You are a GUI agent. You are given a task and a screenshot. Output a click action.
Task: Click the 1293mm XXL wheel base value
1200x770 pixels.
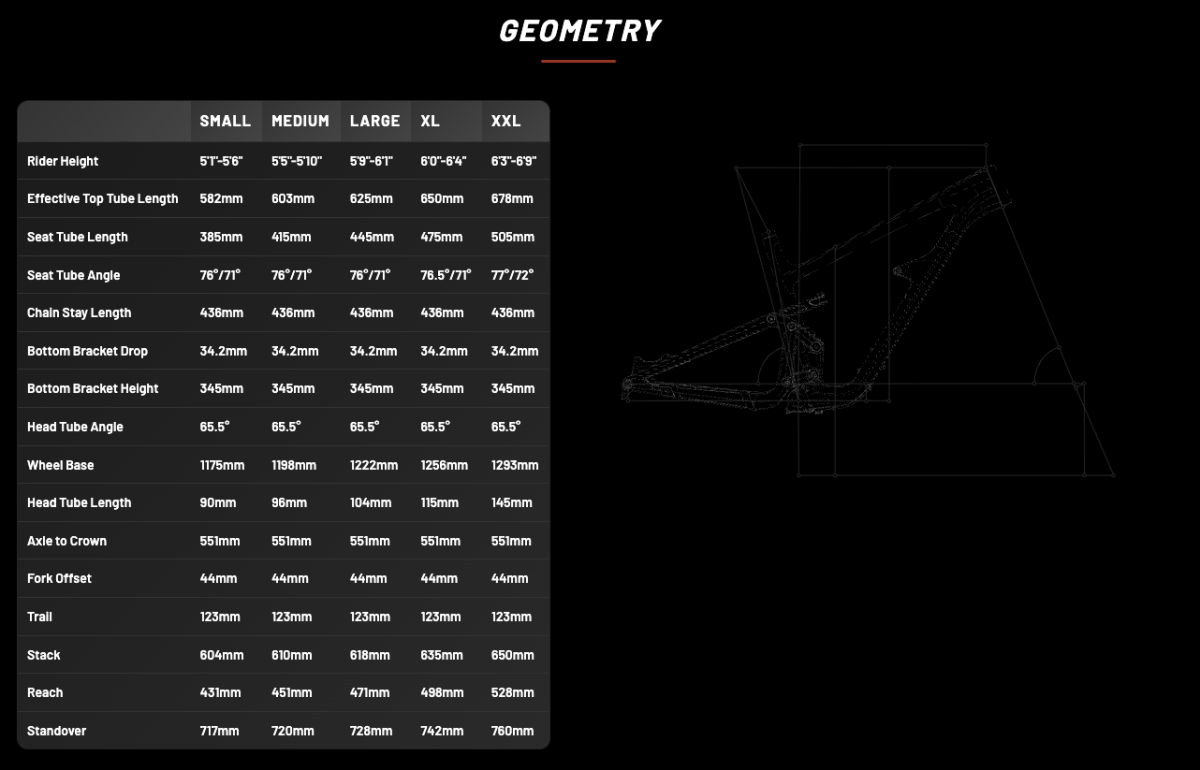coord(514,465)
